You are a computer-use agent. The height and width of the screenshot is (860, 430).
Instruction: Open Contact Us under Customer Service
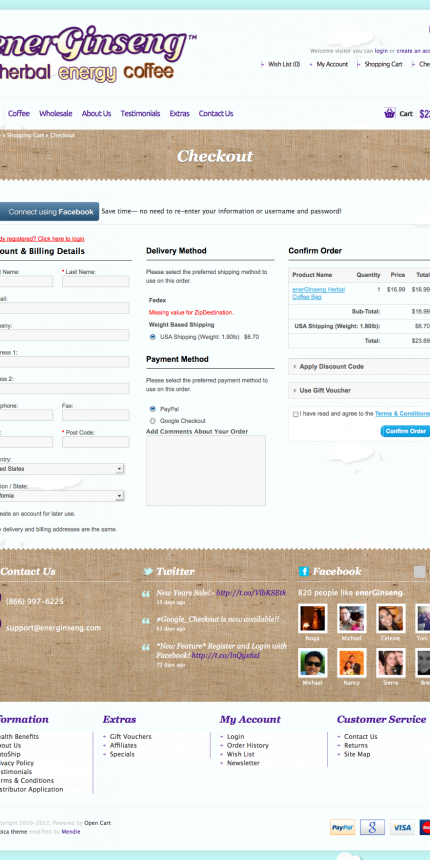pos(361,737)
